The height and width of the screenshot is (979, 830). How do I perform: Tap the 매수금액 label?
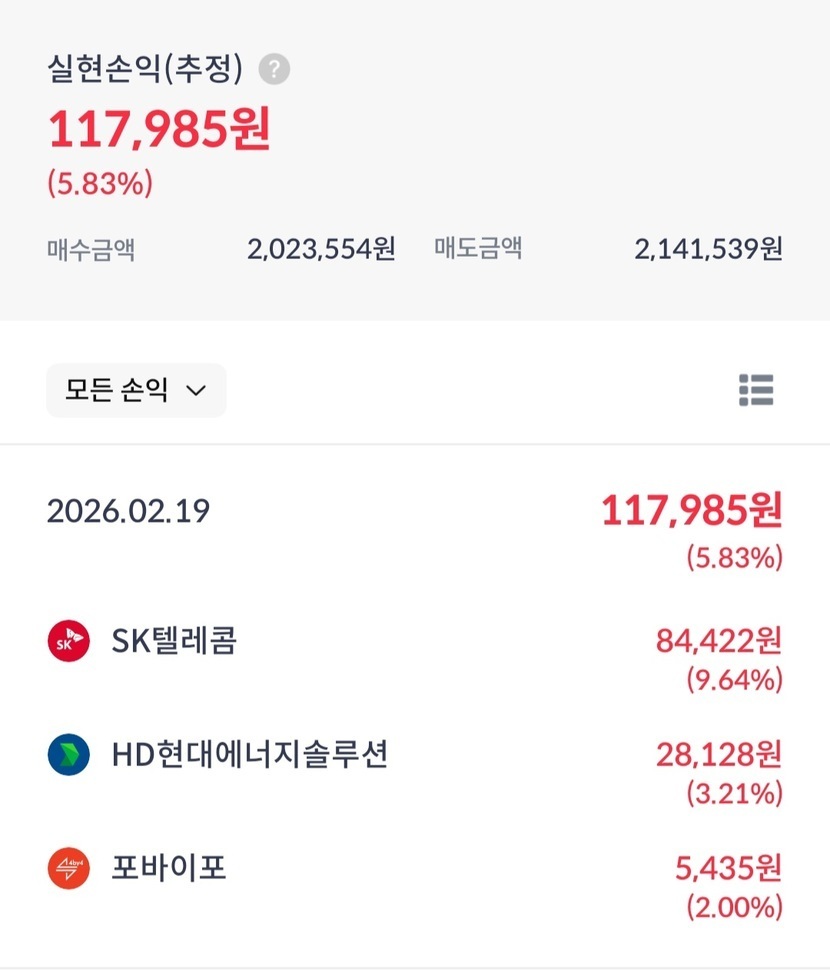(91, 249)
